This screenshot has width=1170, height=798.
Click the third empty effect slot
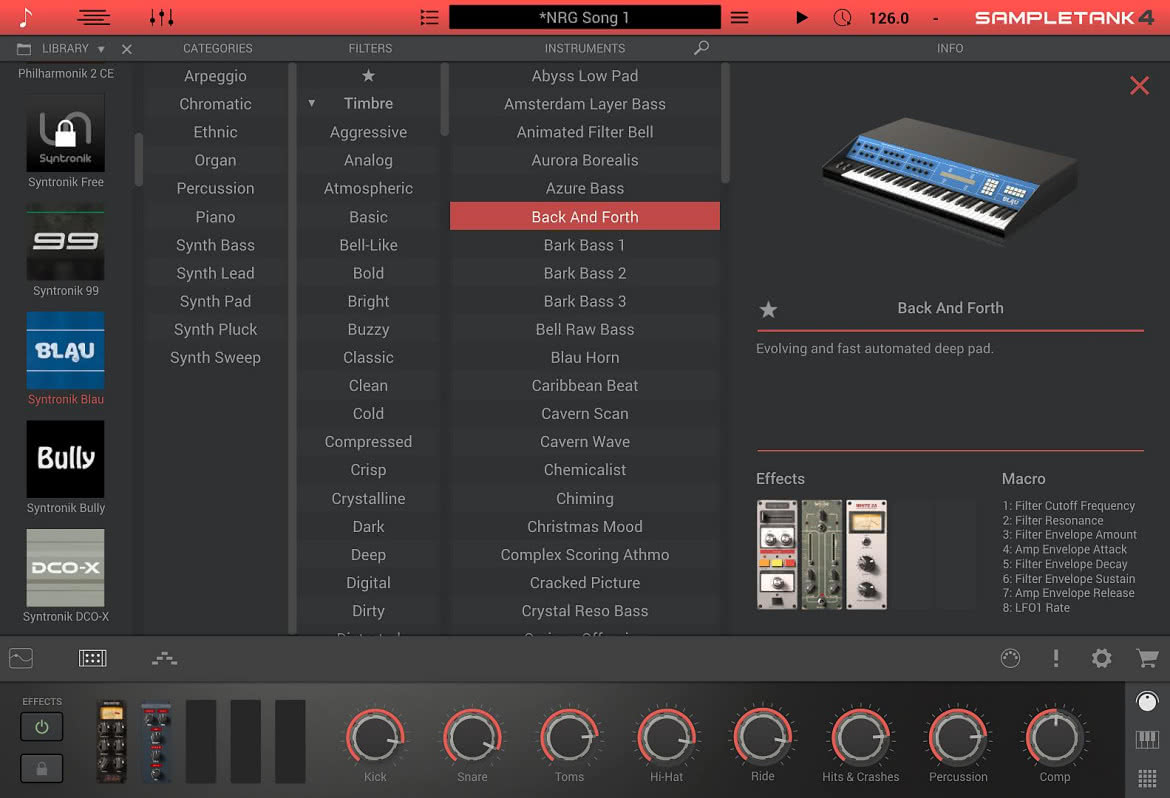201,742
